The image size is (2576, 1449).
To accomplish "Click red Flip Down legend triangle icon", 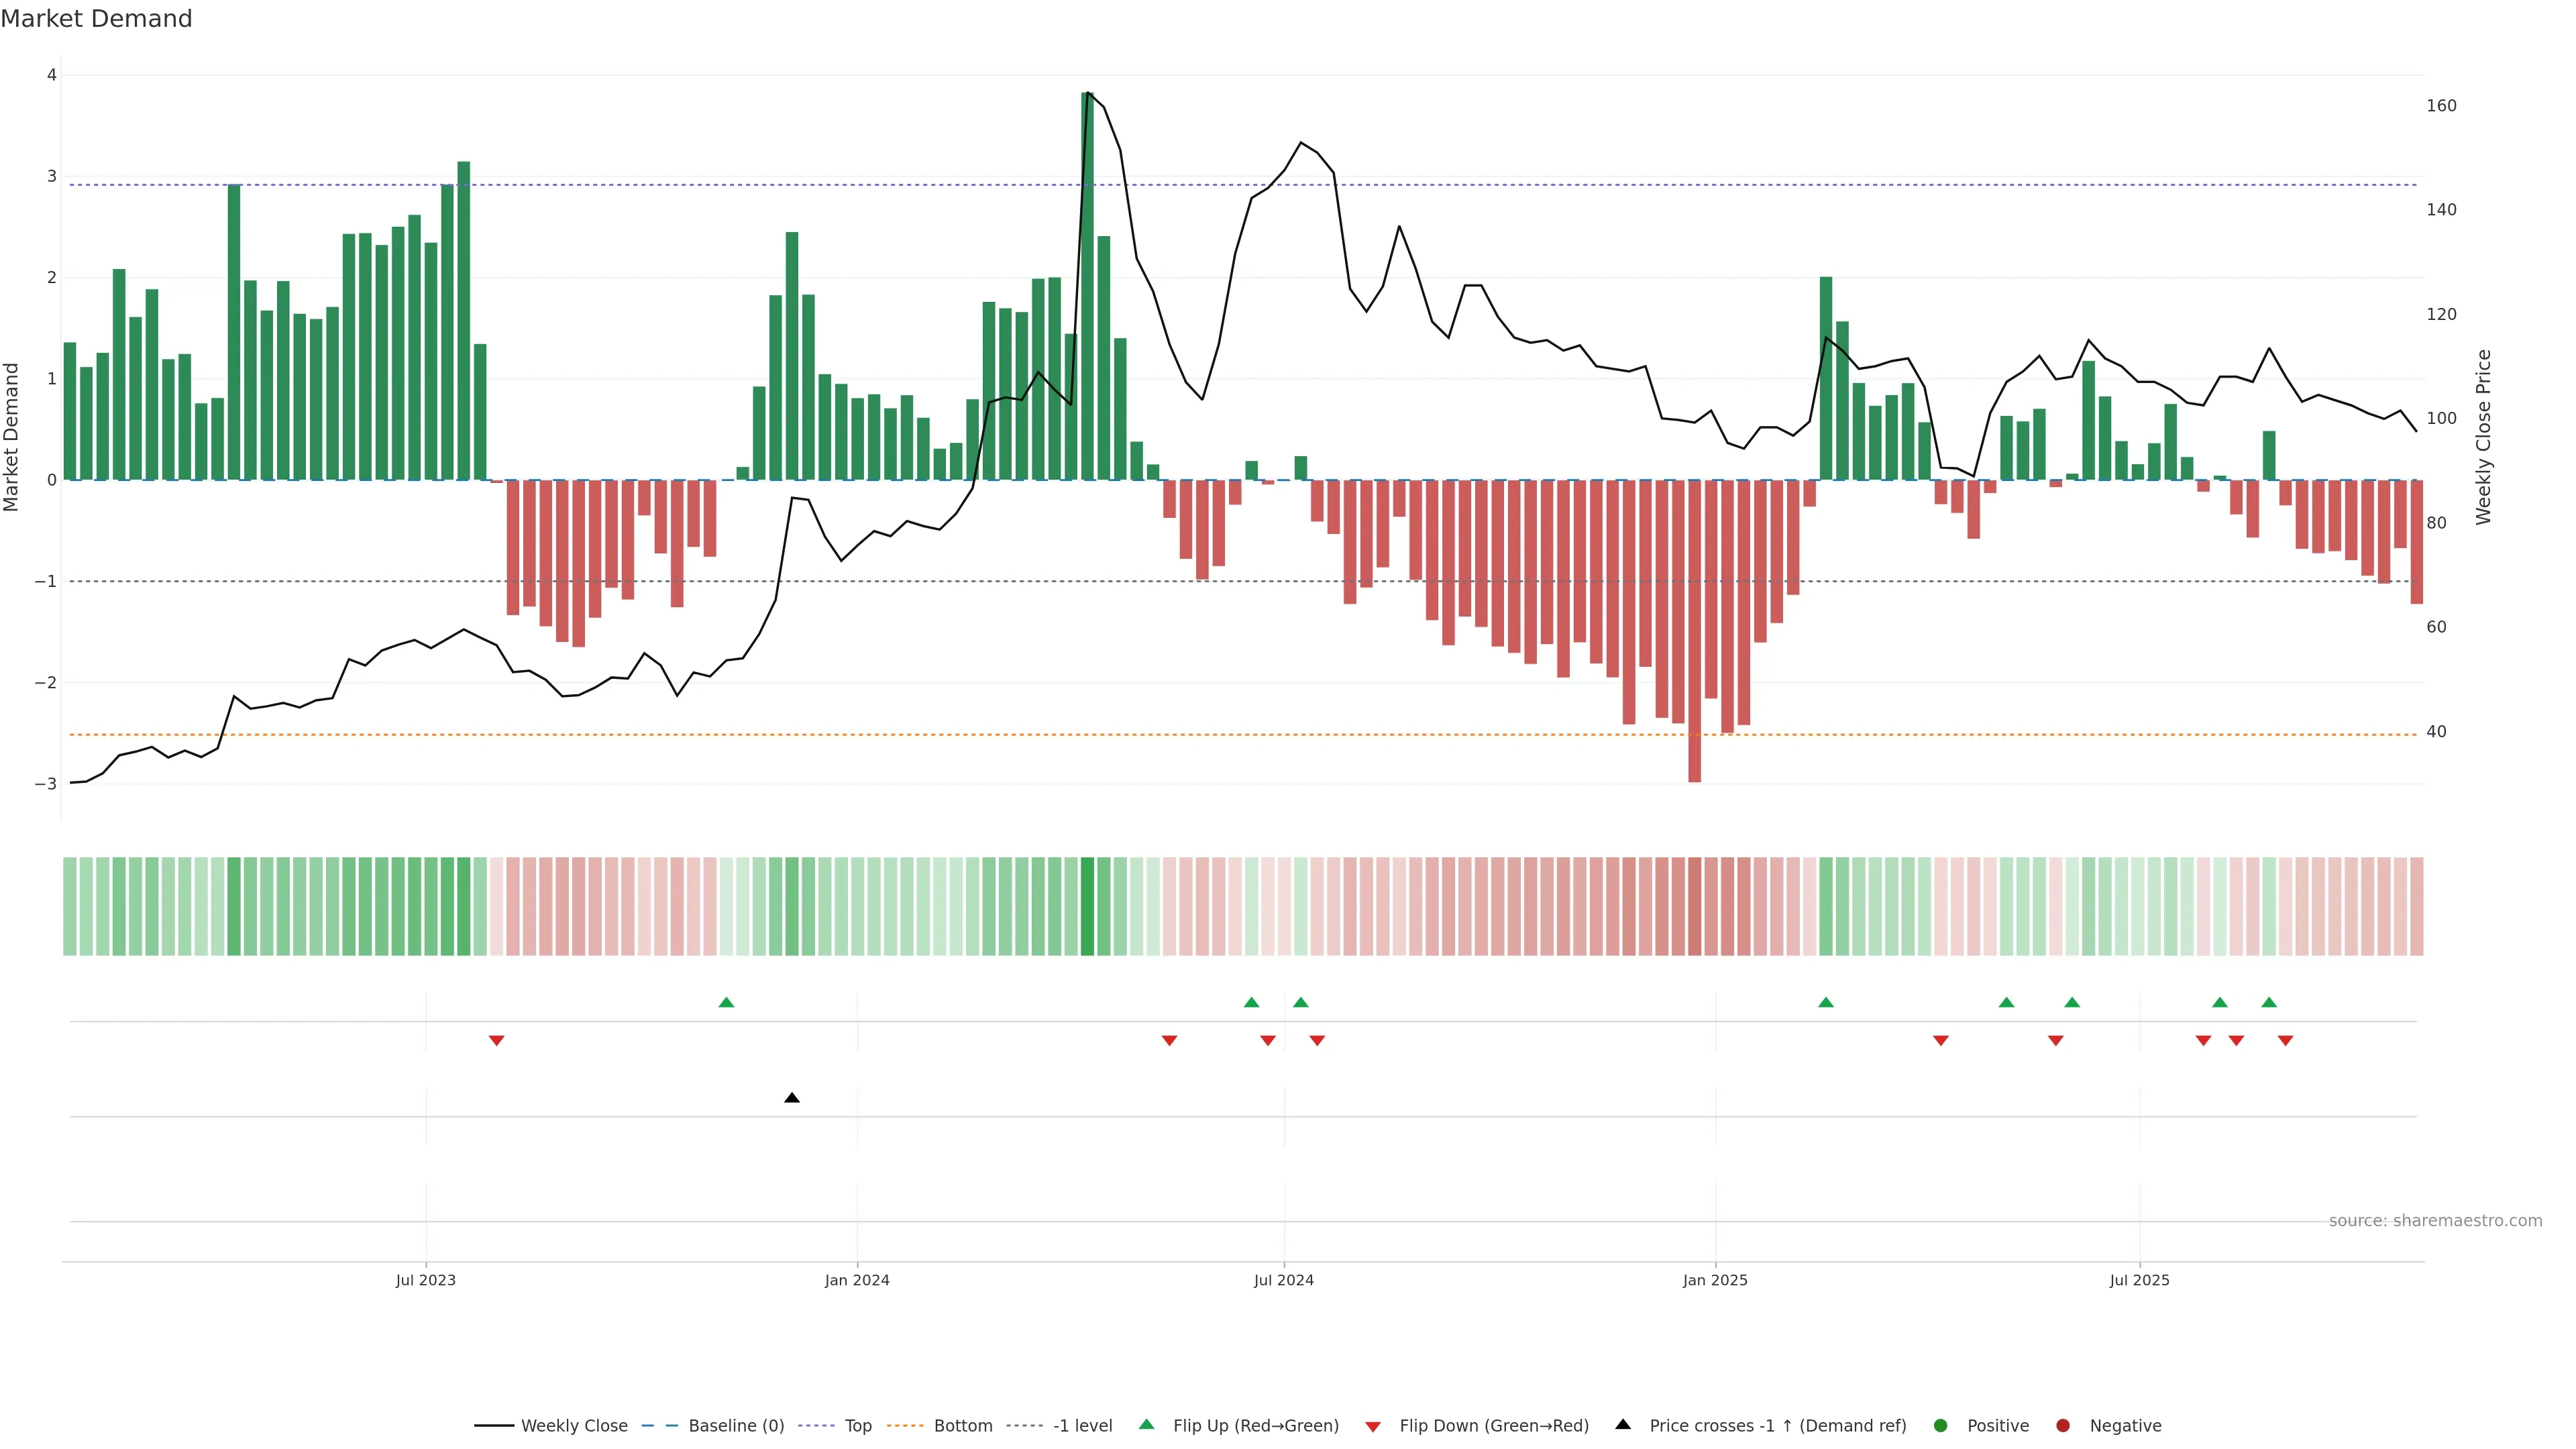I will (1373, 1427).
